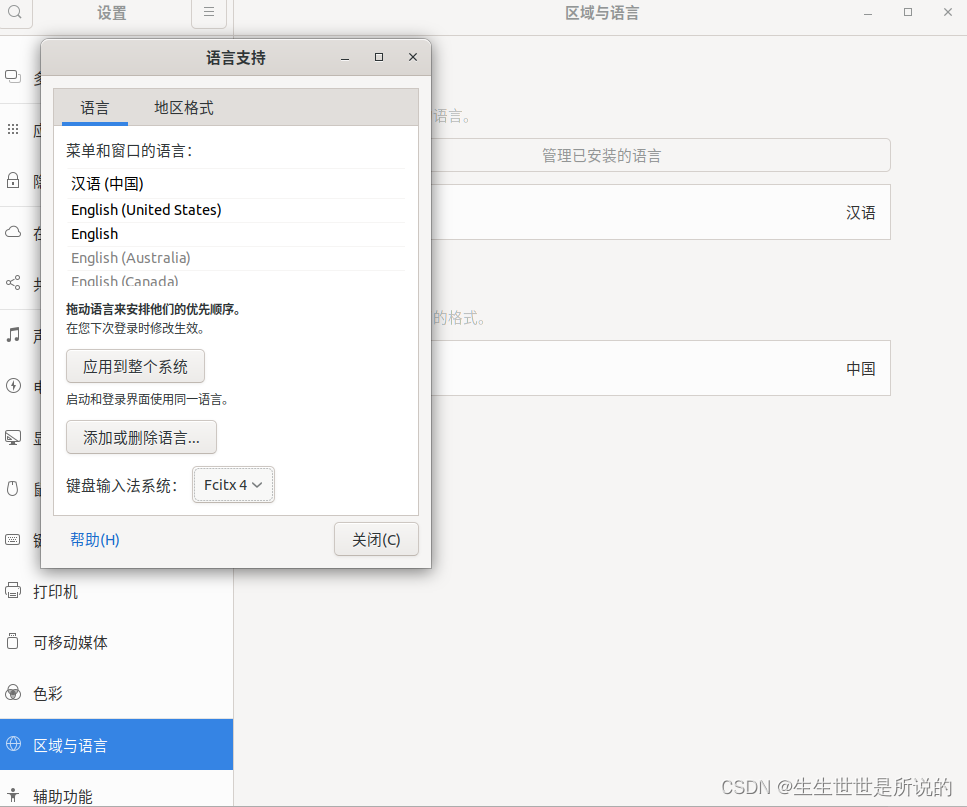967x807 pixels.
Task: Select the 语言 tab
Action: click(x=95, y=107)
